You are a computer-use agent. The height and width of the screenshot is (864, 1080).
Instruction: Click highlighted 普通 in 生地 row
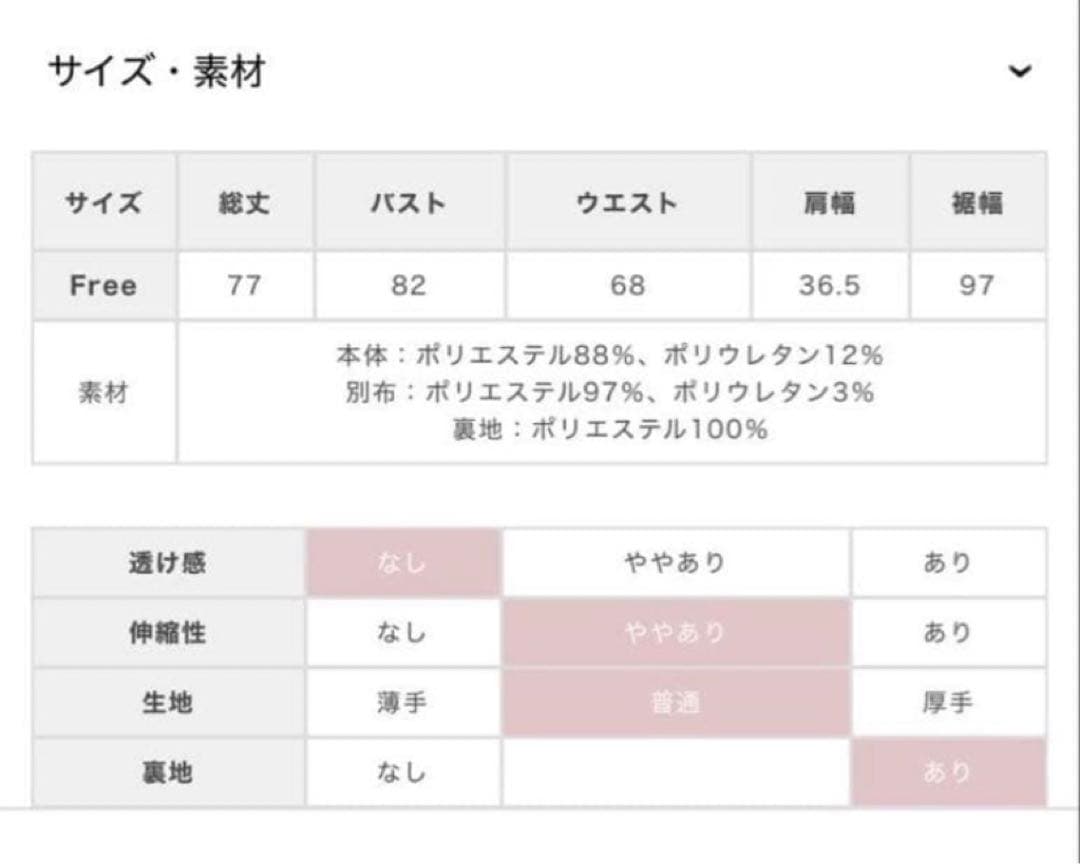(x=676, y=703)
